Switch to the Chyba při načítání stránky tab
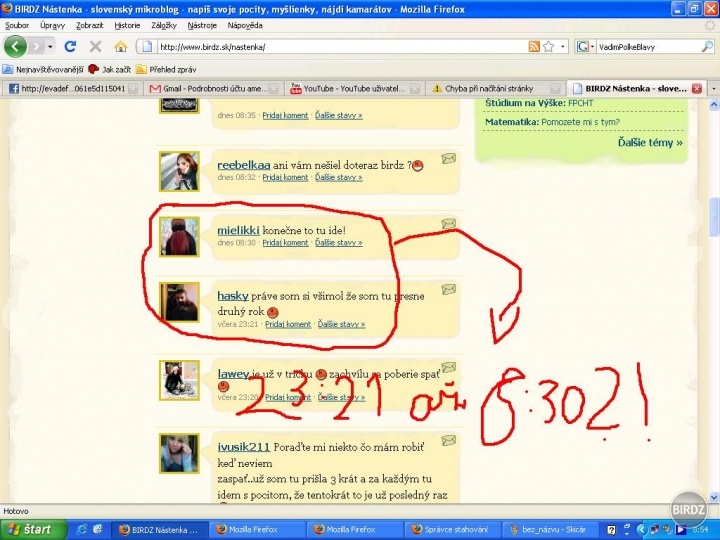Viewport: 720px width, 540px height. 496,89
